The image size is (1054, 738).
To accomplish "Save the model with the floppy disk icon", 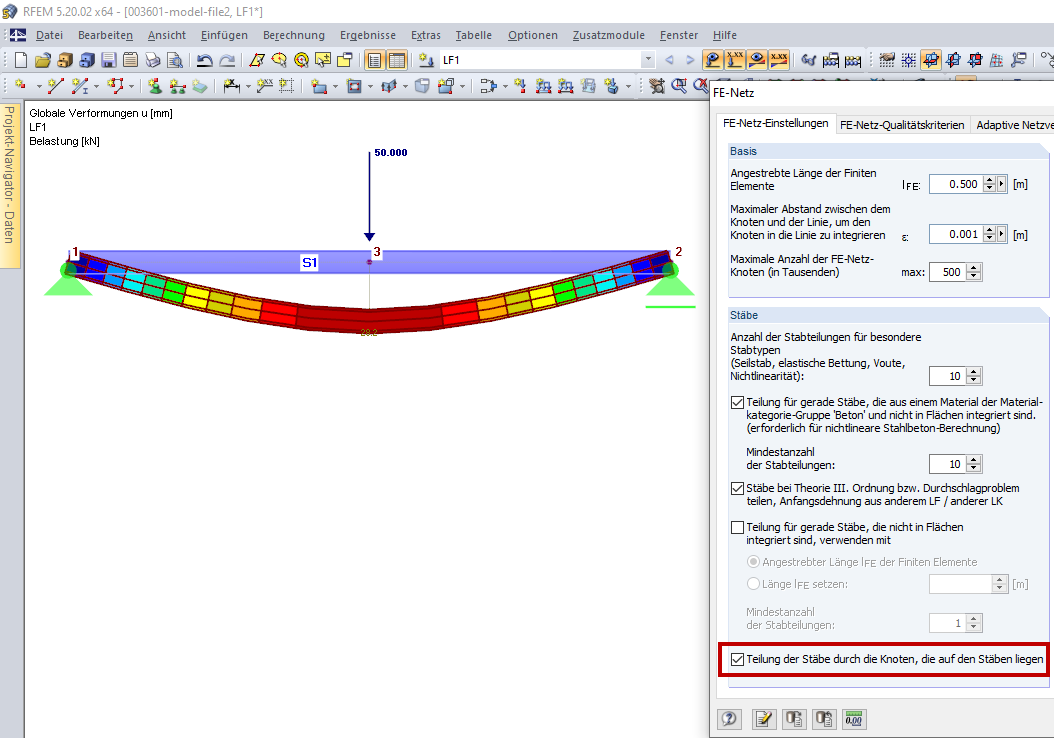I will tap(109, 60).
